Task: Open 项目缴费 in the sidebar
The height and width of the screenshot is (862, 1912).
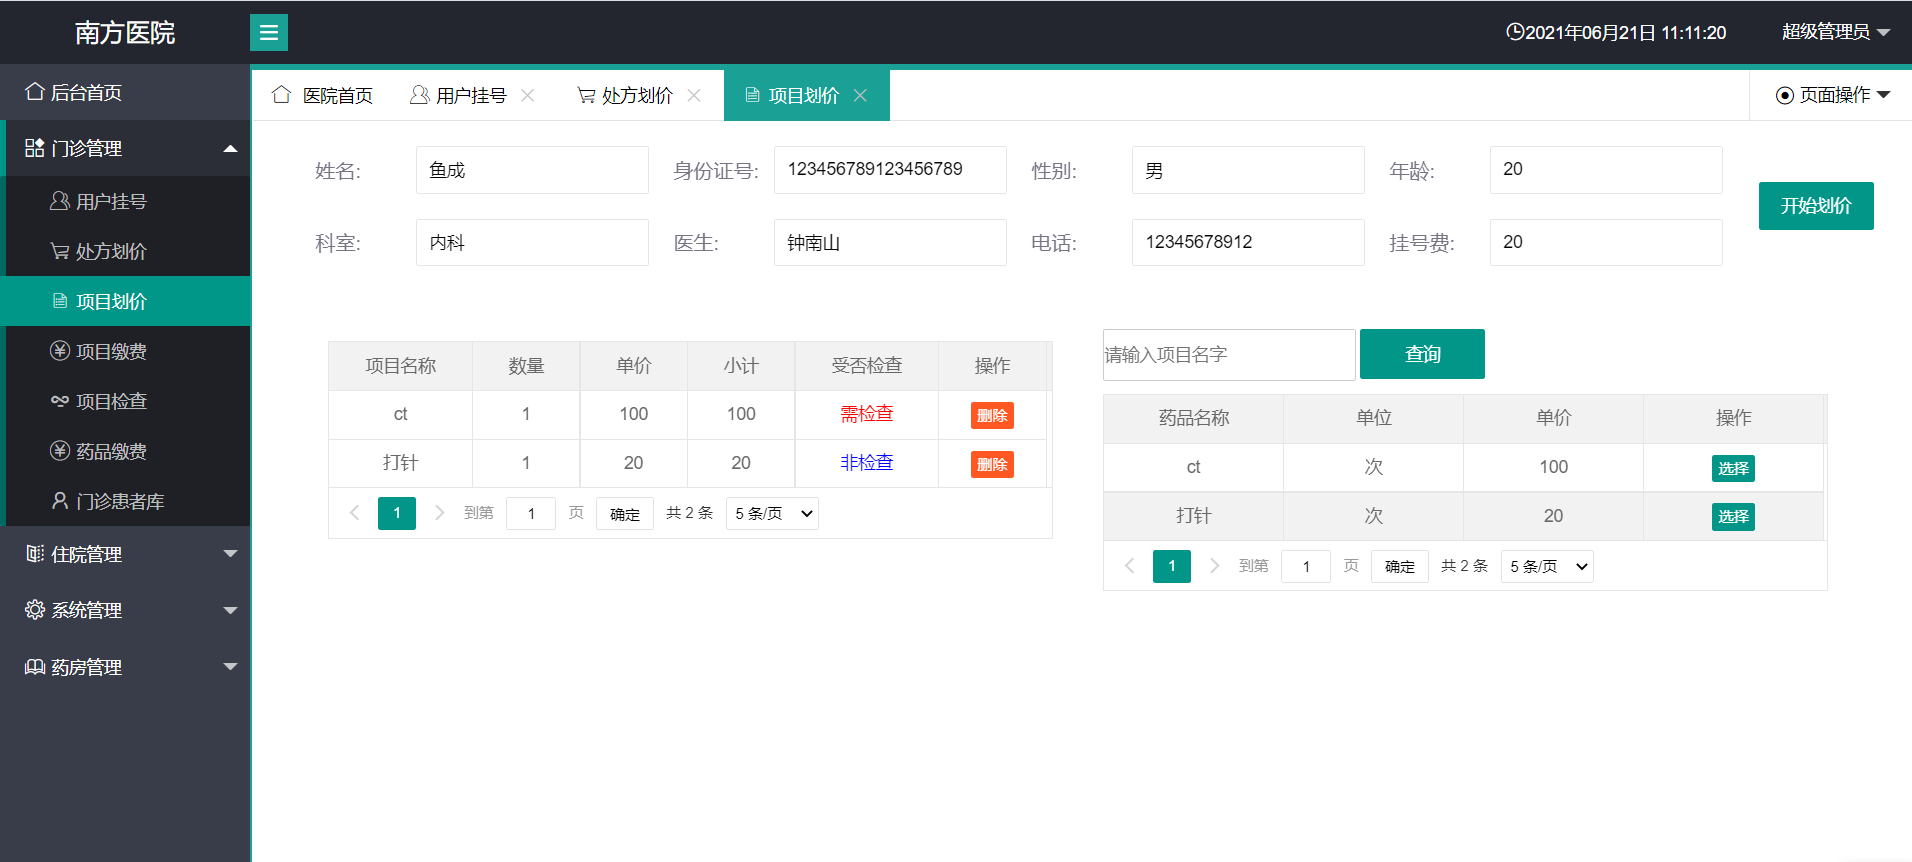Action: click(125, 351)
